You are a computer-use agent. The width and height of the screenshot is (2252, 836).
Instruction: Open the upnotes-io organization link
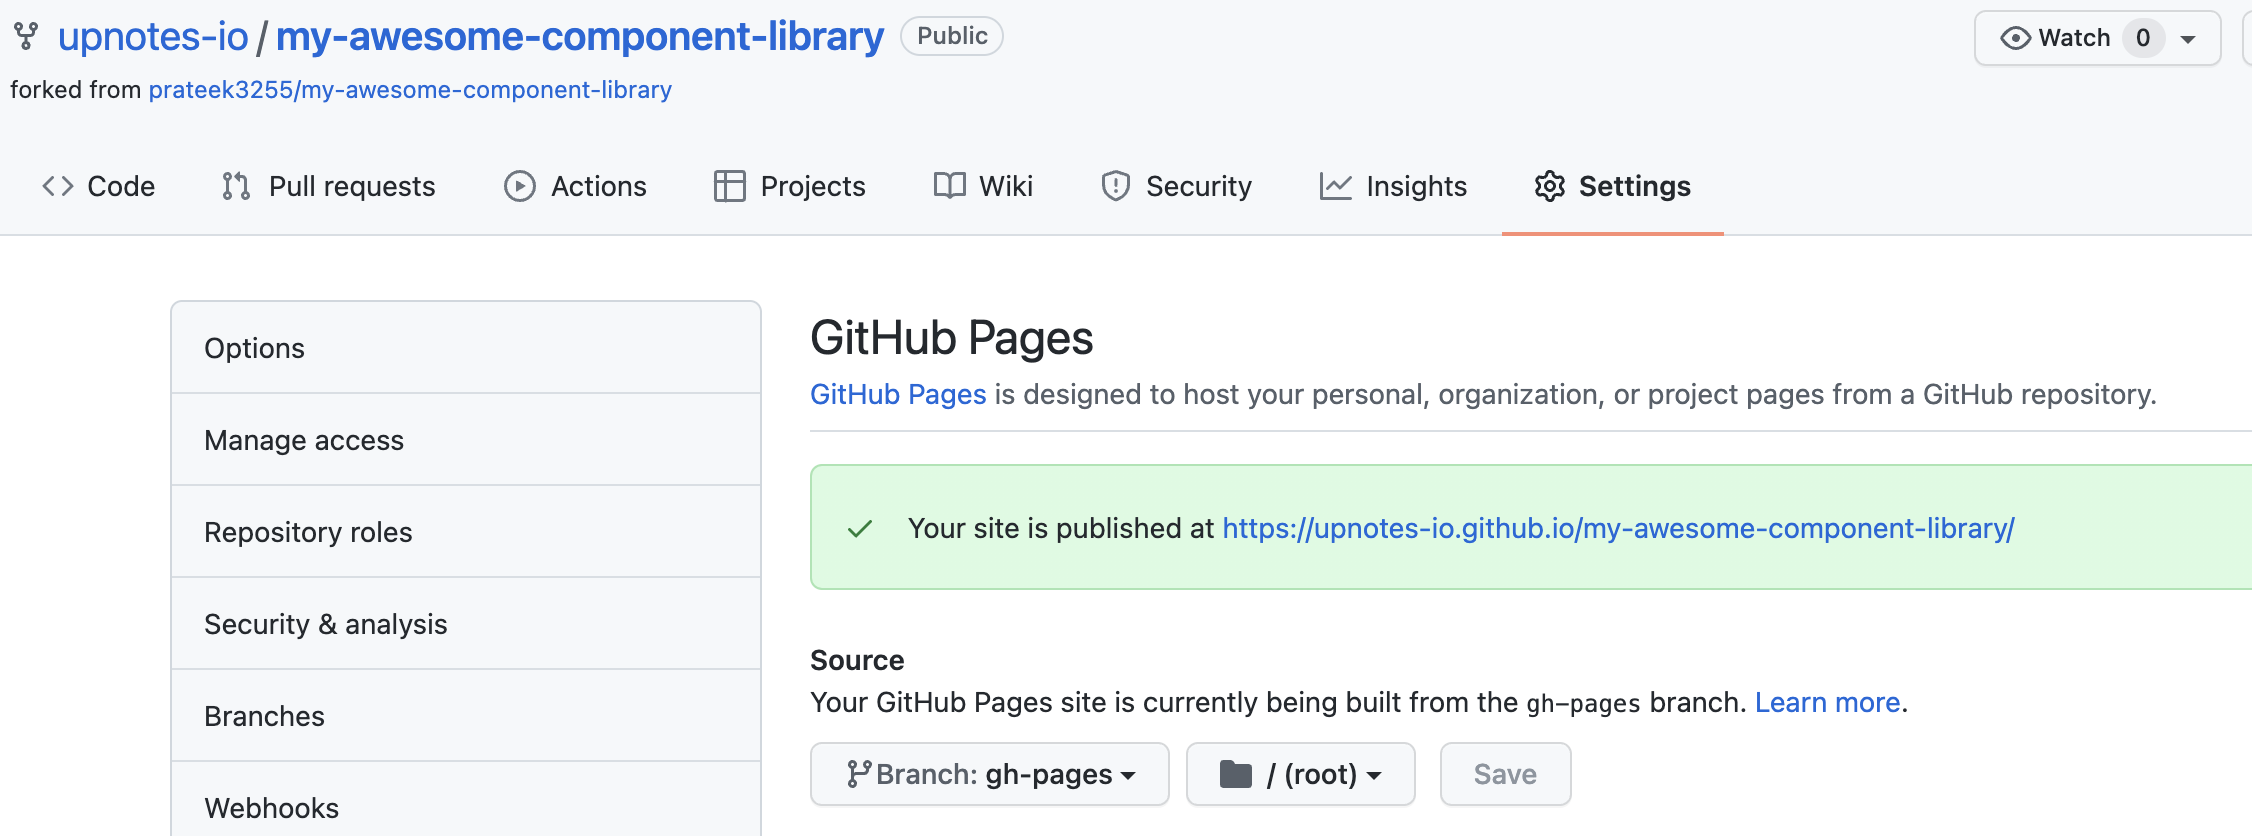153,37
